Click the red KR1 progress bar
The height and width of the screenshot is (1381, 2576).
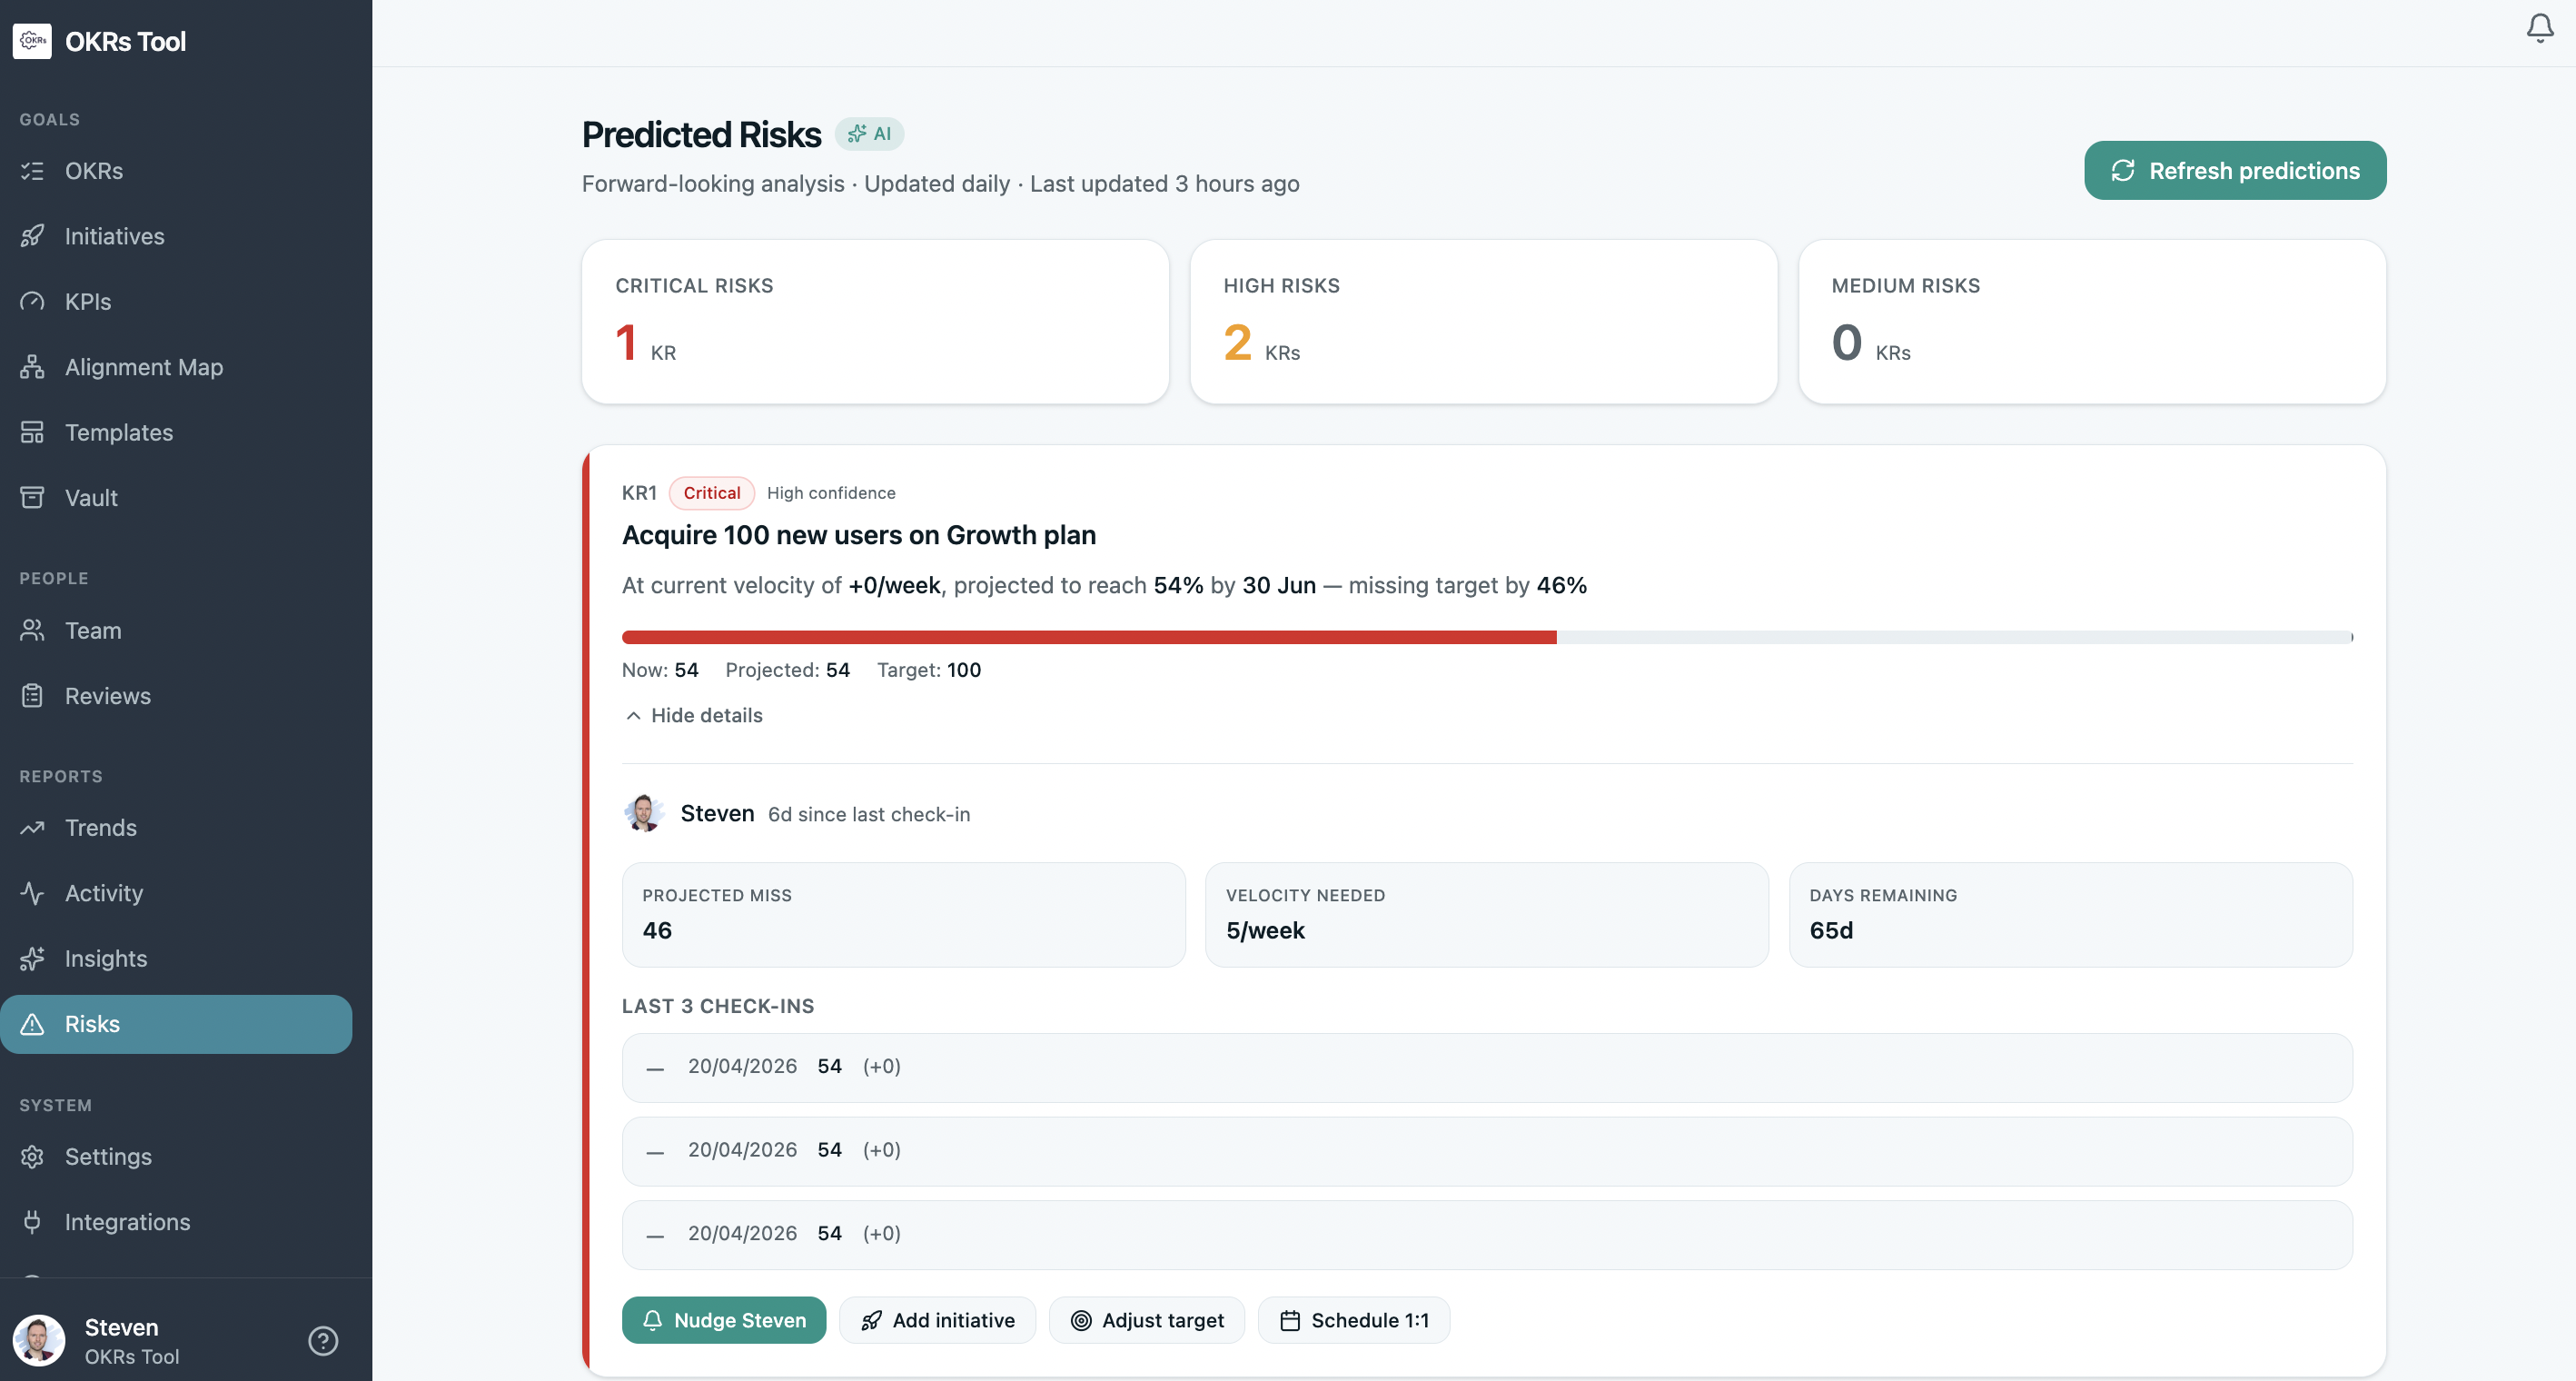(1088, 637)
